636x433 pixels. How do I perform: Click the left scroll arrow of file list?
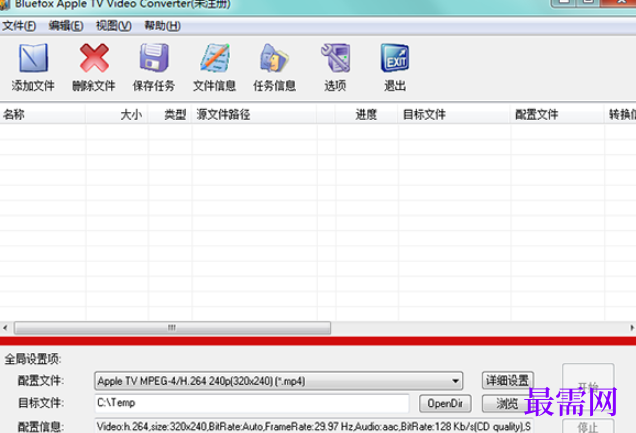(x=5, y=328)
